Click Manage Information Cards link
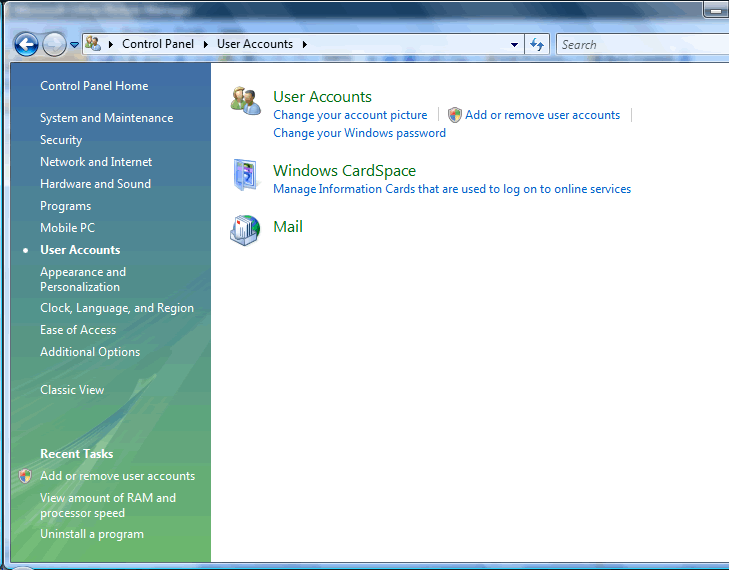 pyautogui.click(x=452, y=189)
